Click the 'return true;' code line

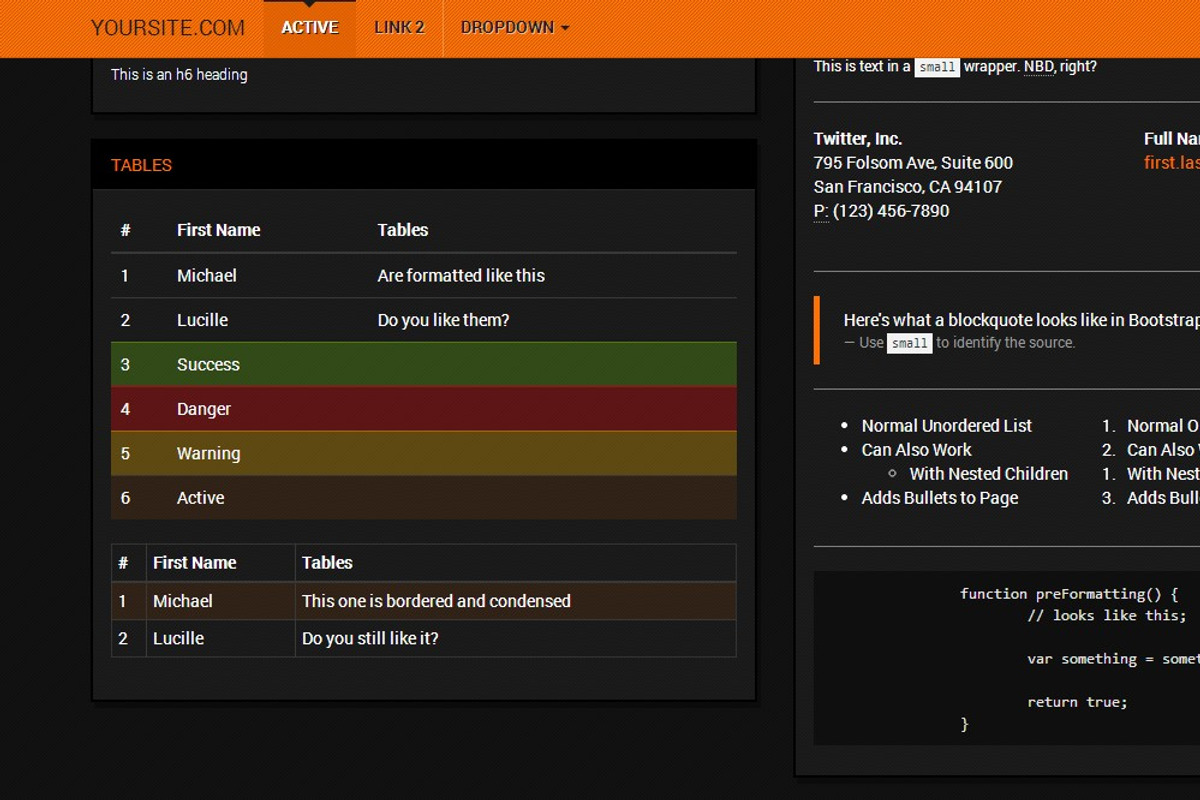click(x=1077, y=702)
